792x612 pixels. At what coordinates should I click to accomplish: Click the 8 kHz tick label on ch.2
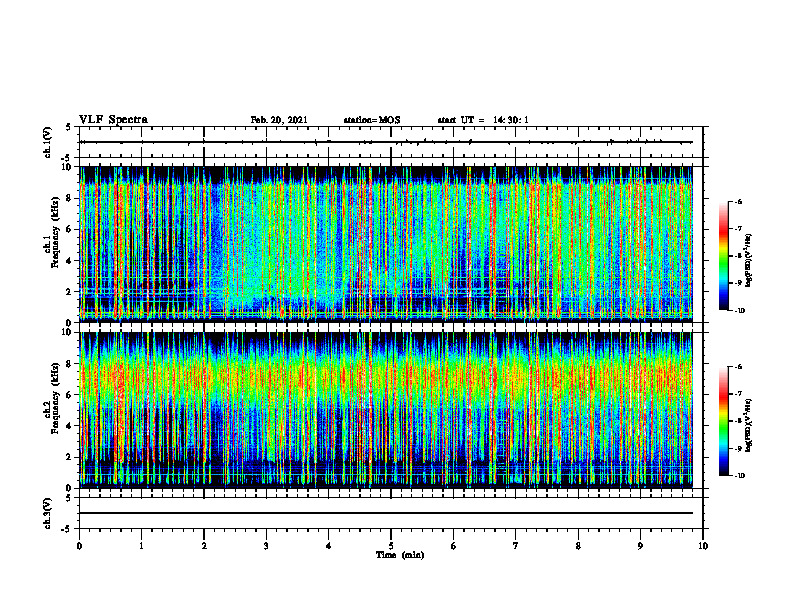point(70,364)
